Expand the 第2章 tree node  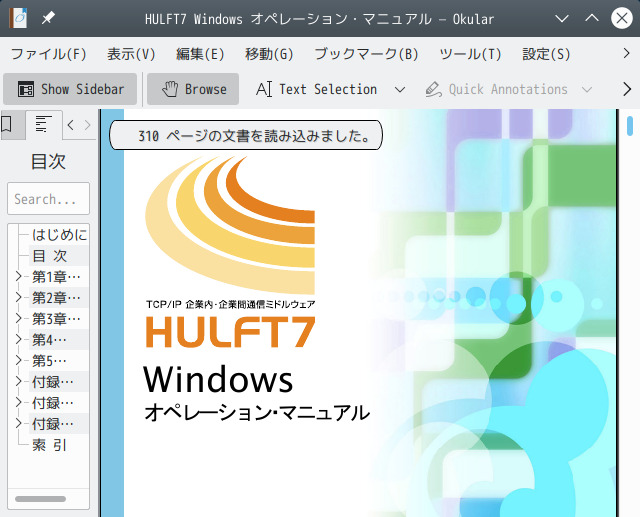18,297
